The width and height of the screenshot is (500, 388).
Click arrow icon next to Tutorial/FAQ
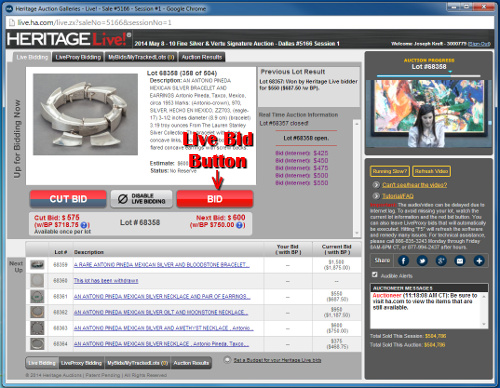pos(376,196)
